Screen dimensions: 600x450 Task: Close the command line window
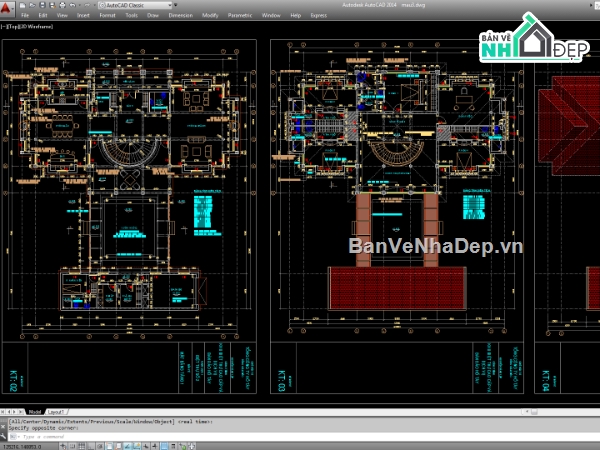(3, 427)
